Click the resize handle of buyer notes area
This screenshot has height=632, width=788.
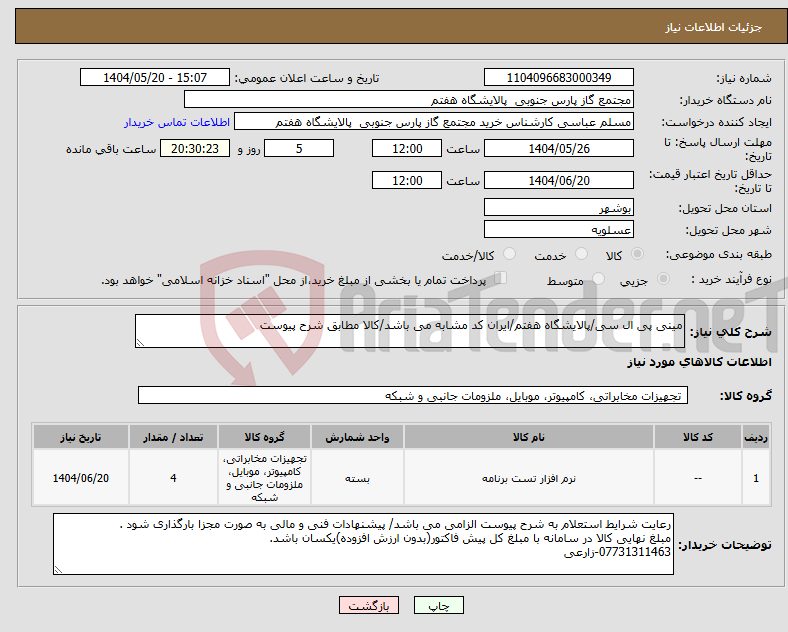click(58, 570)
